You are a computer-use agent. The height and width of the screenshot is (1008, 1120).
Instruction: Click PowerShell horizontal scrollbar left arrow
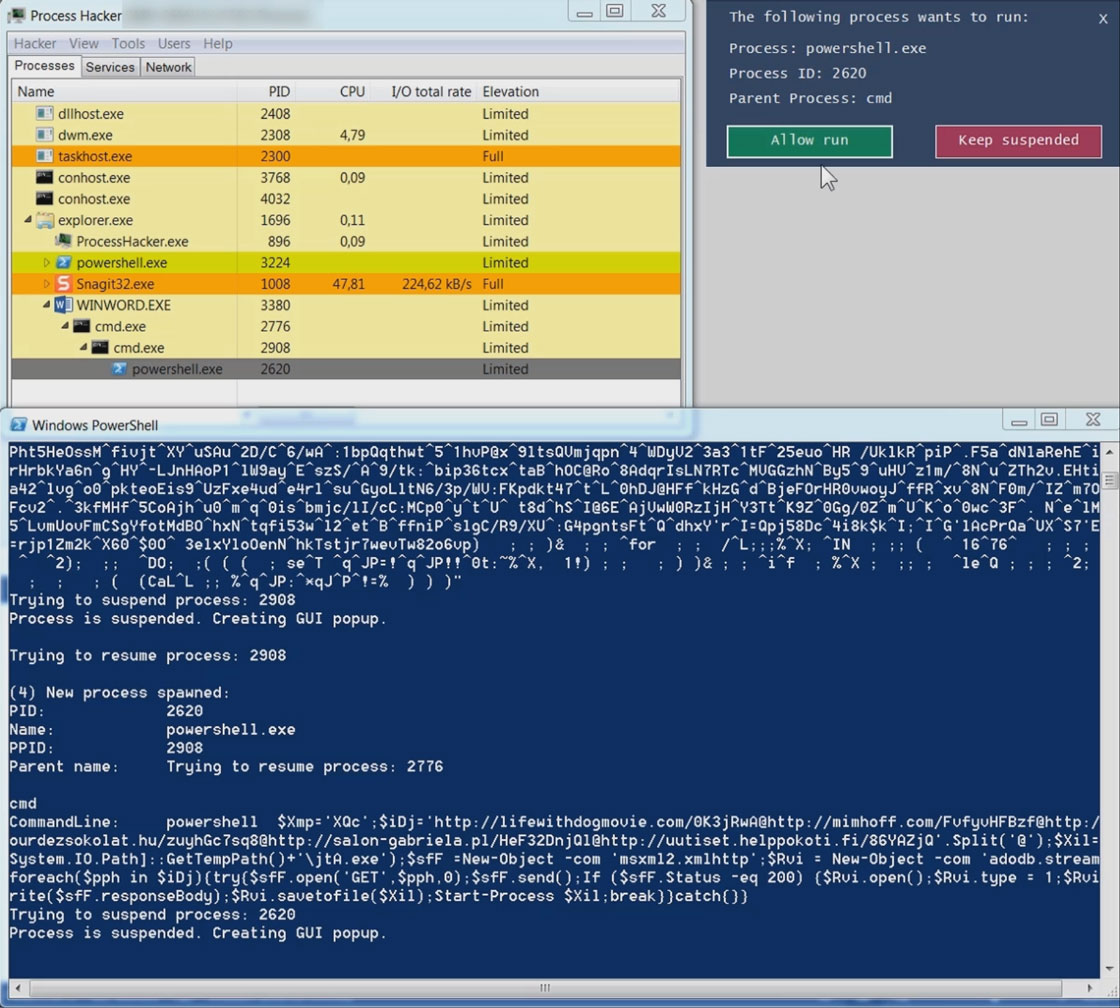pos(18,988)
